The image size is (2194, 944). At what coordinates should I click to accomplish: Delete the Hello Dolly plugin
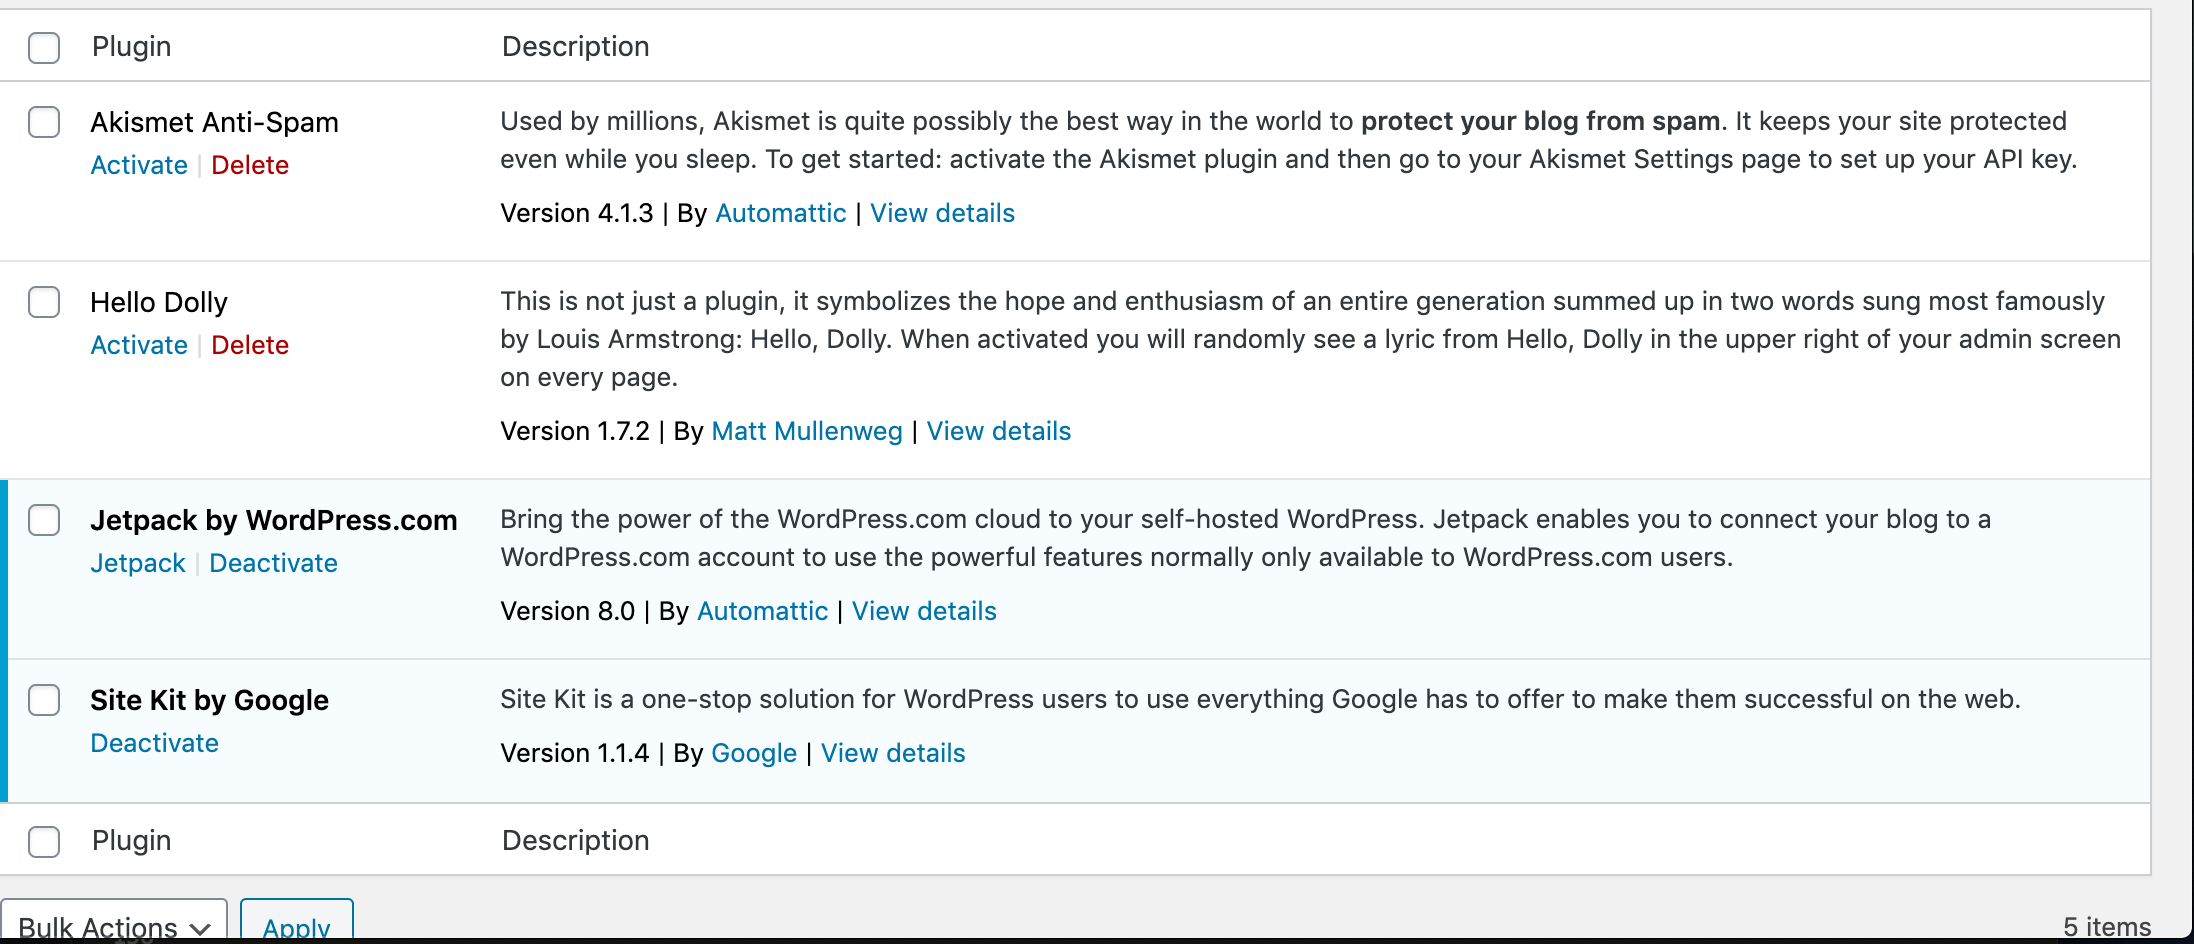[x=250, y=345]
